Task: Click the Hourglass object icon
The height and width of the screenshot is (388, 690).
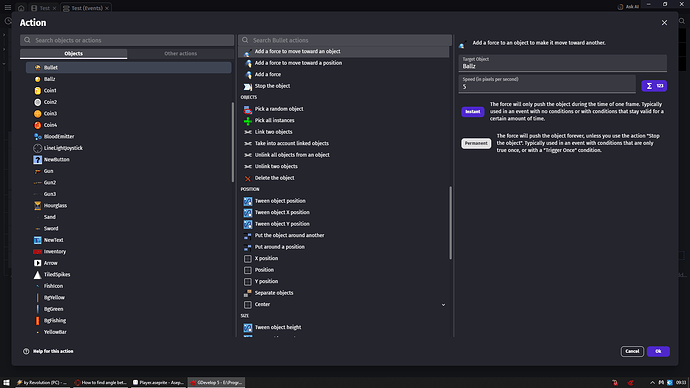Action: pos(37,205)
